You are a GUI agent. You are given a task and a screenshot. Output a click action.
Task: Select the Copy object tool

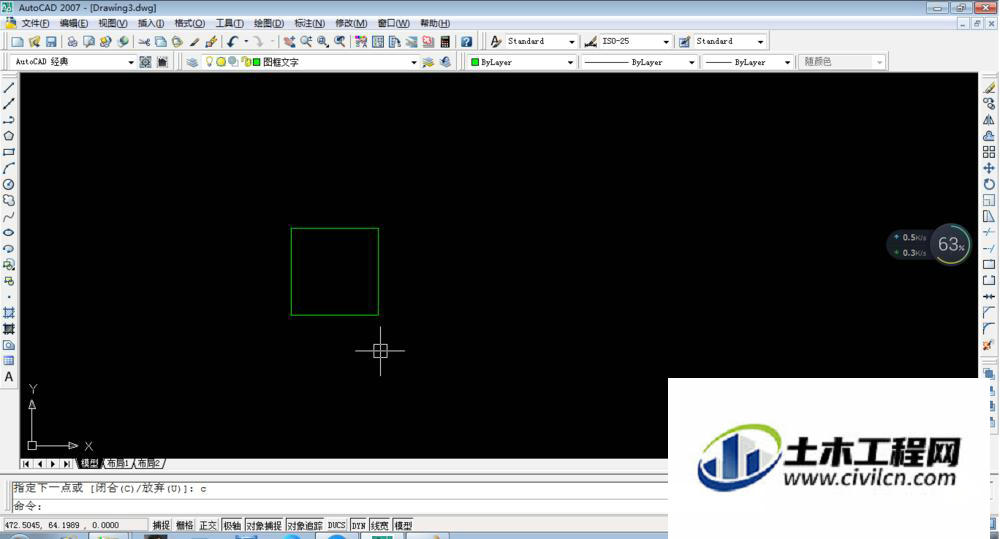tap(989, 103)
